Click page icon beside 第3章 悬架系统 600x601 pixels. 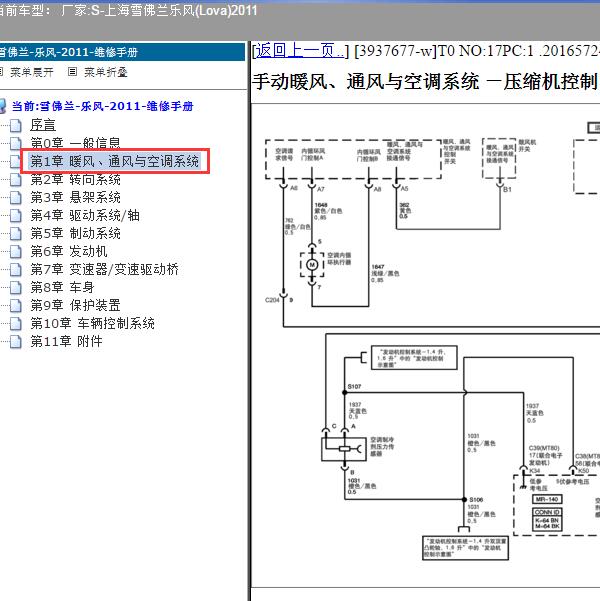pos(16,197)
